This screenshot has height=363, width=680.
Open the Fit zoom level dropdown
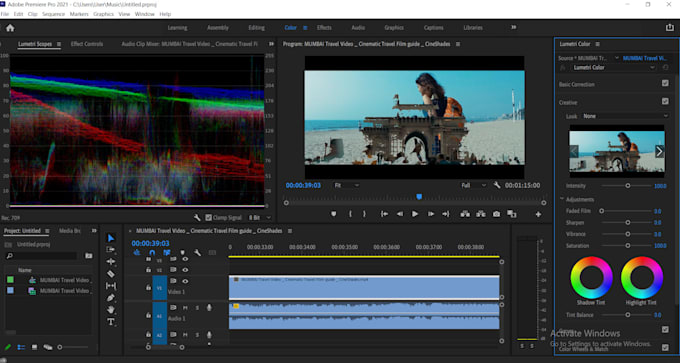347,185
